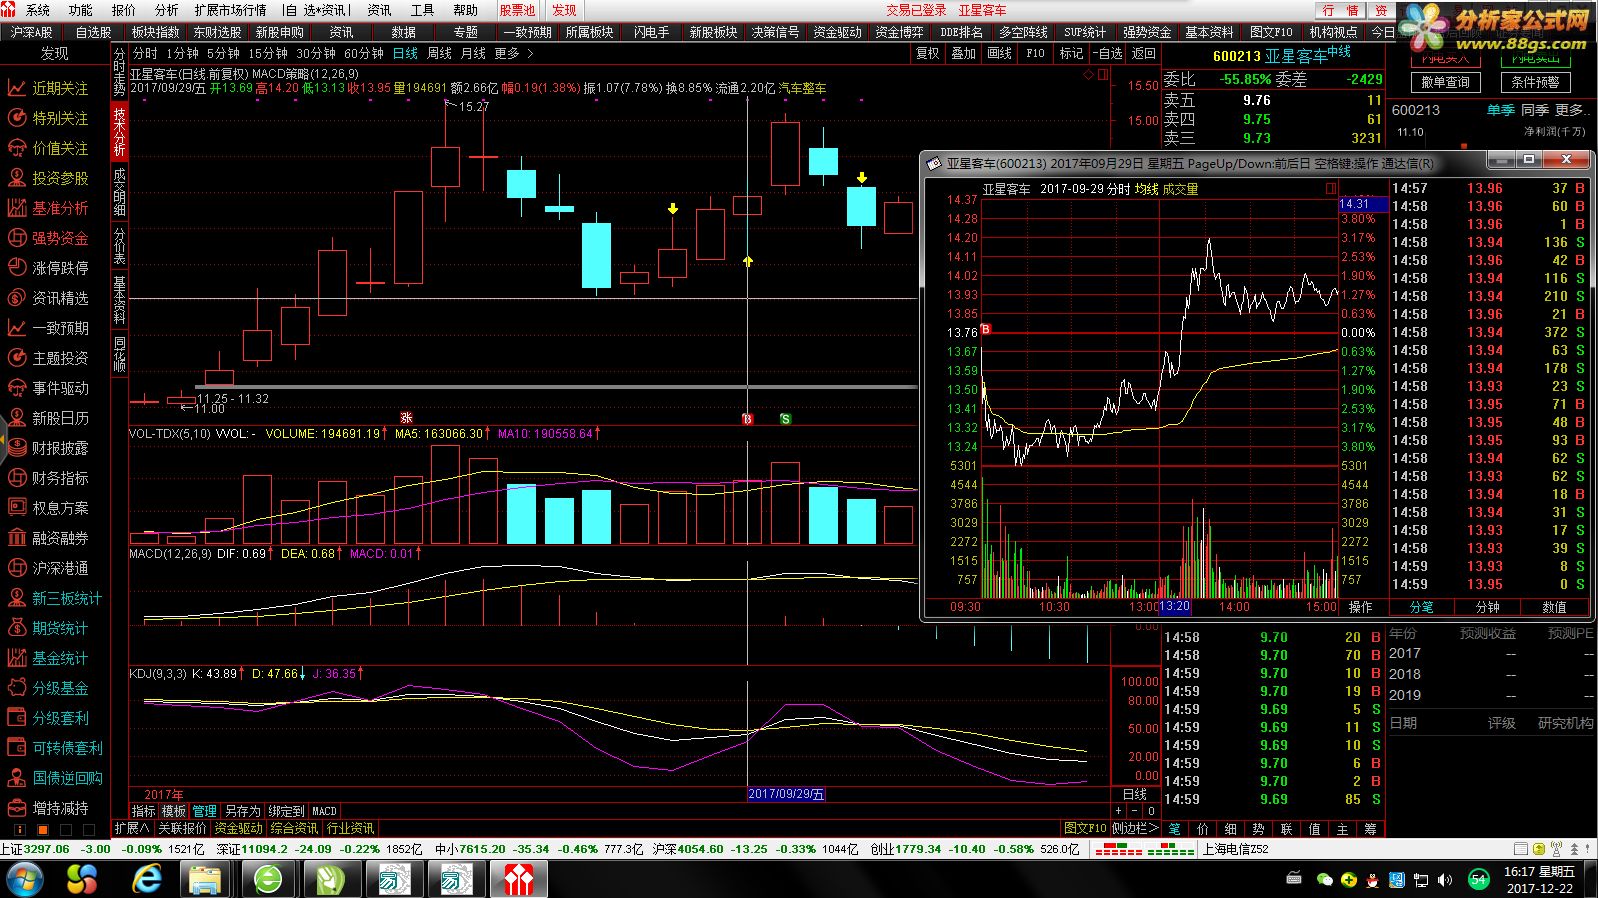Image resolution: width=1598 pixels, height=898 pixels.
Task: Open the 功能 menu
Action: point(81,10)
